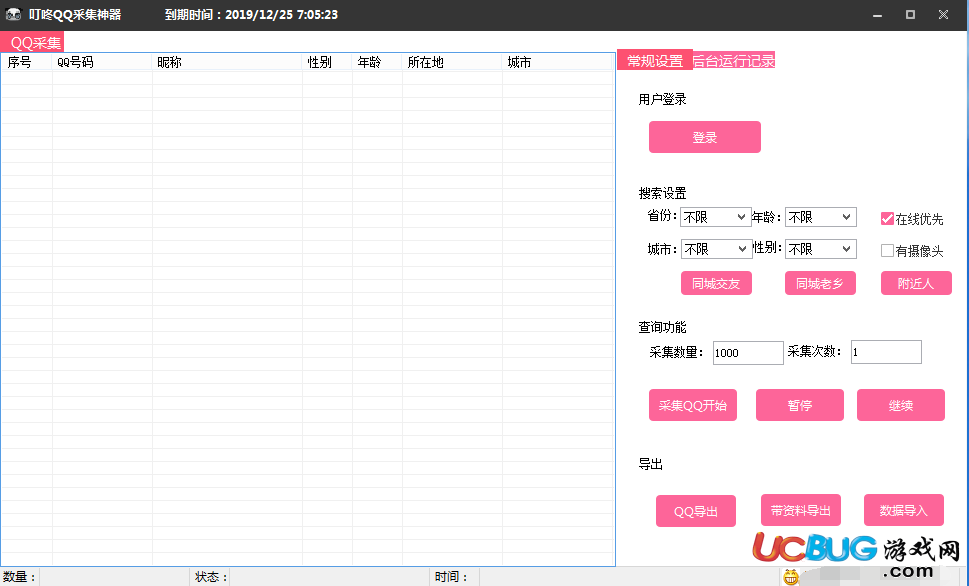Viewport: 969px width, 586px height.
Task: Open the 性别 dropdown
Action: (x=821, y=249)
